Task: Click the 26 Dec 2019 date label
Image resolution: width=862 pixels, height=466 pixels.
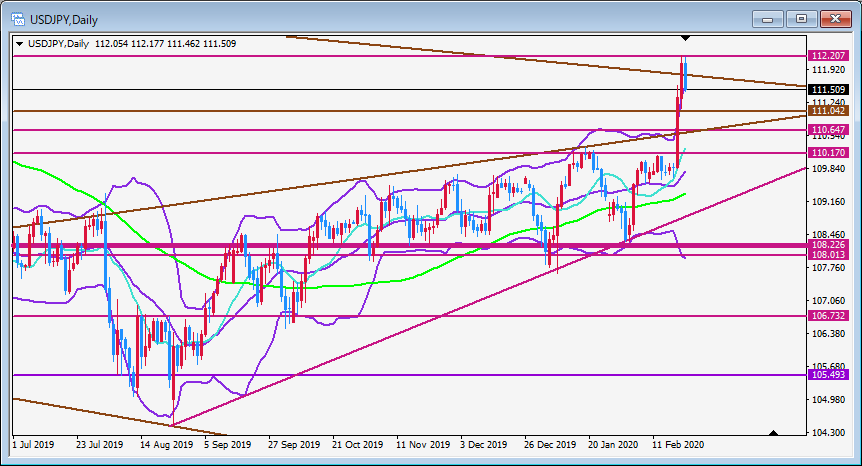Action: [550, 445]
